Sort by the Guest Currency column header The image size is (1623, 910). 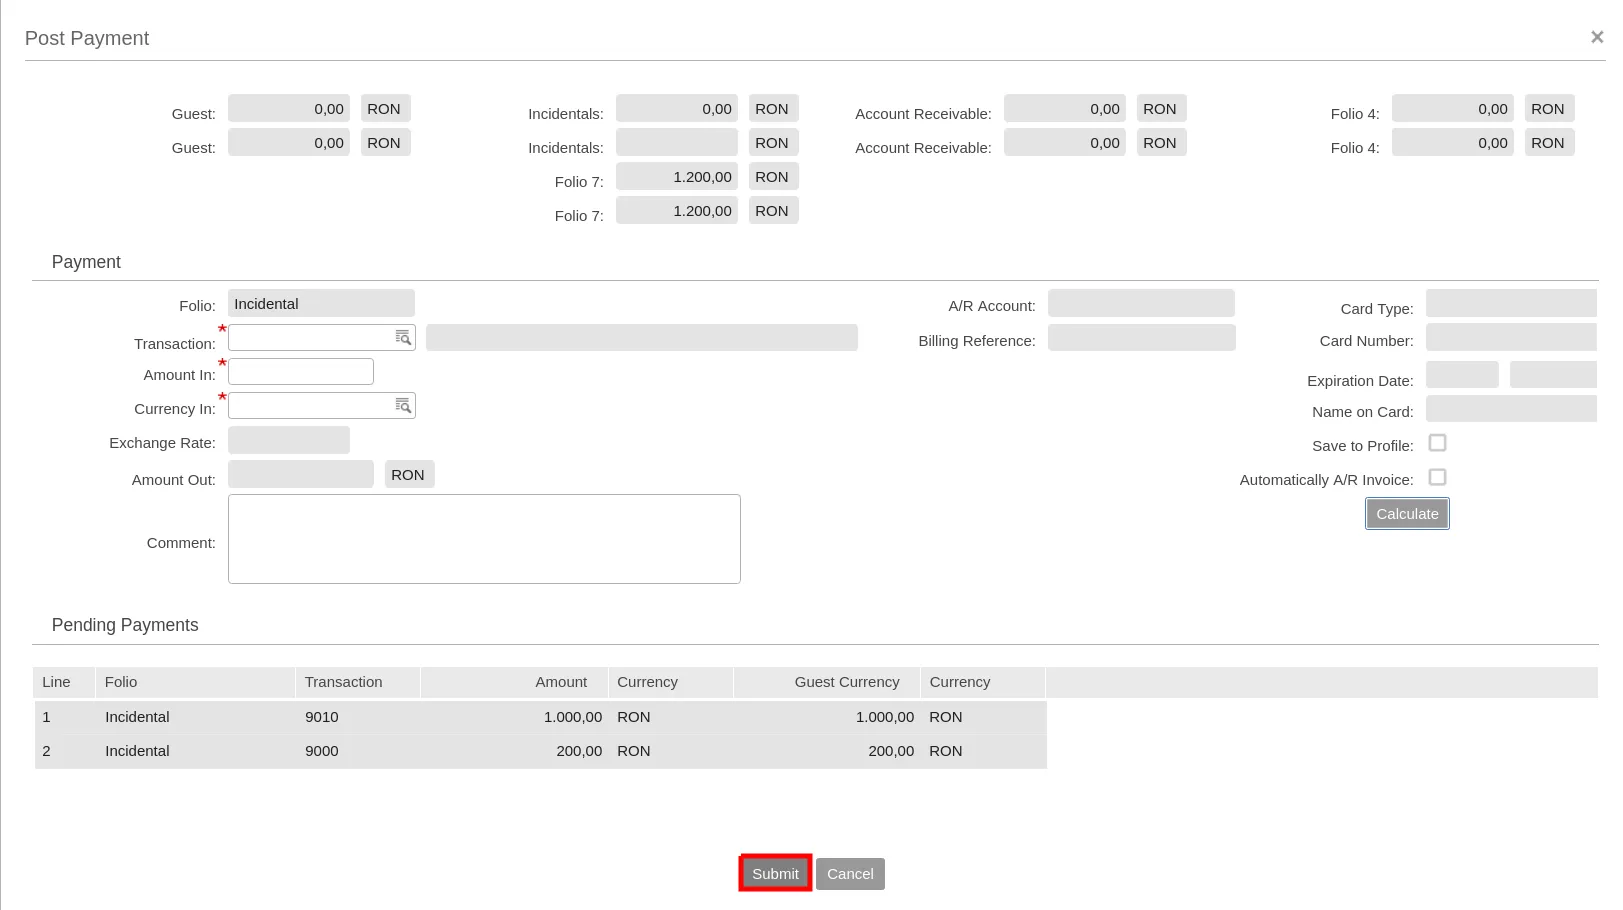click(x=827, y=682)
